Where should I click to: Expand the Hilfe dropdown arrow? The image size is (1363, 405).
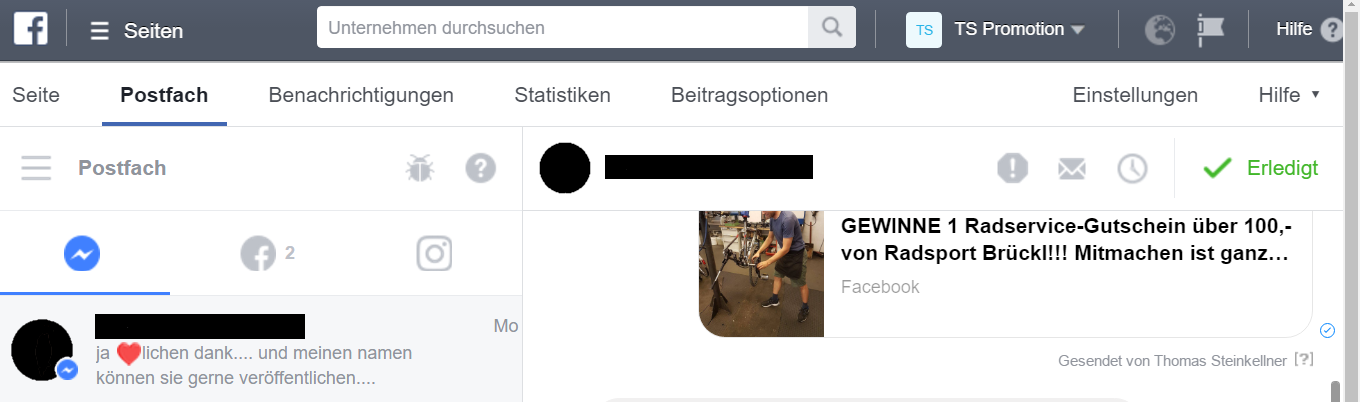1315,94
